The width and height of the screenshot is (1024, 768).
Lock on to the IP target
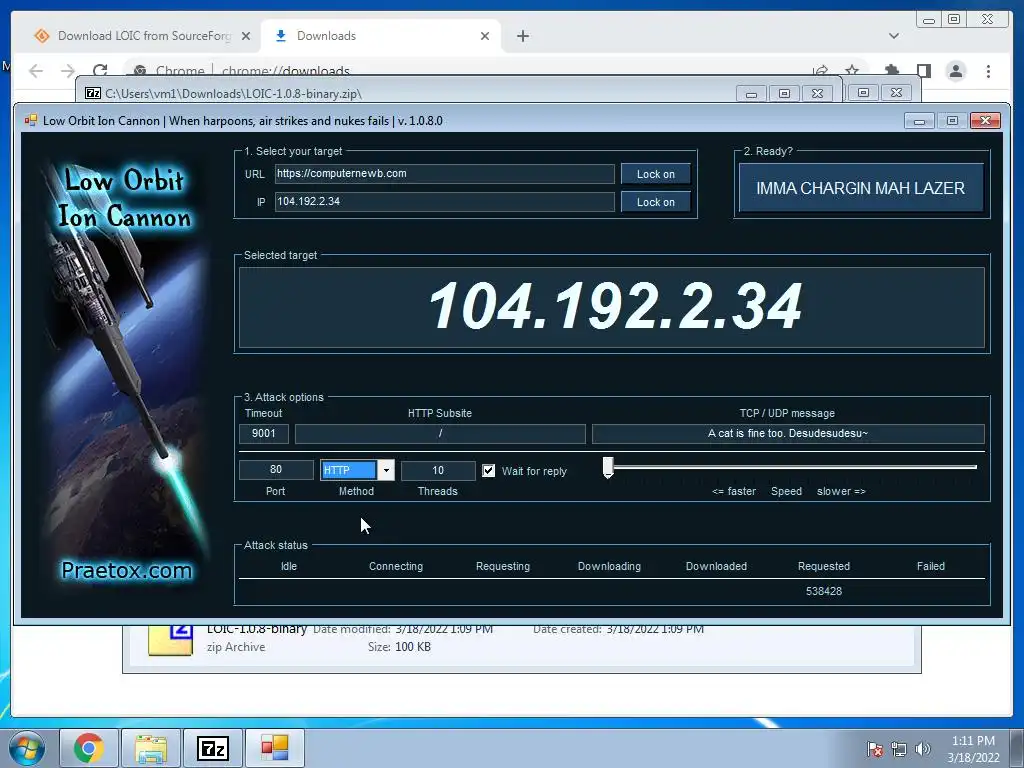coord(656,202)
